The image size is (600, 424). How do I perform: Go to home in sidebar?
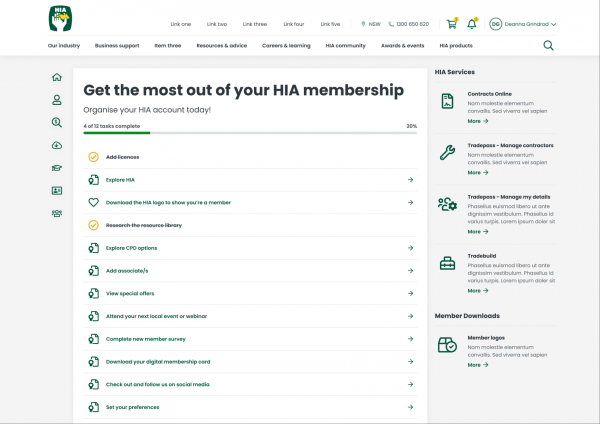pos(57,77)
